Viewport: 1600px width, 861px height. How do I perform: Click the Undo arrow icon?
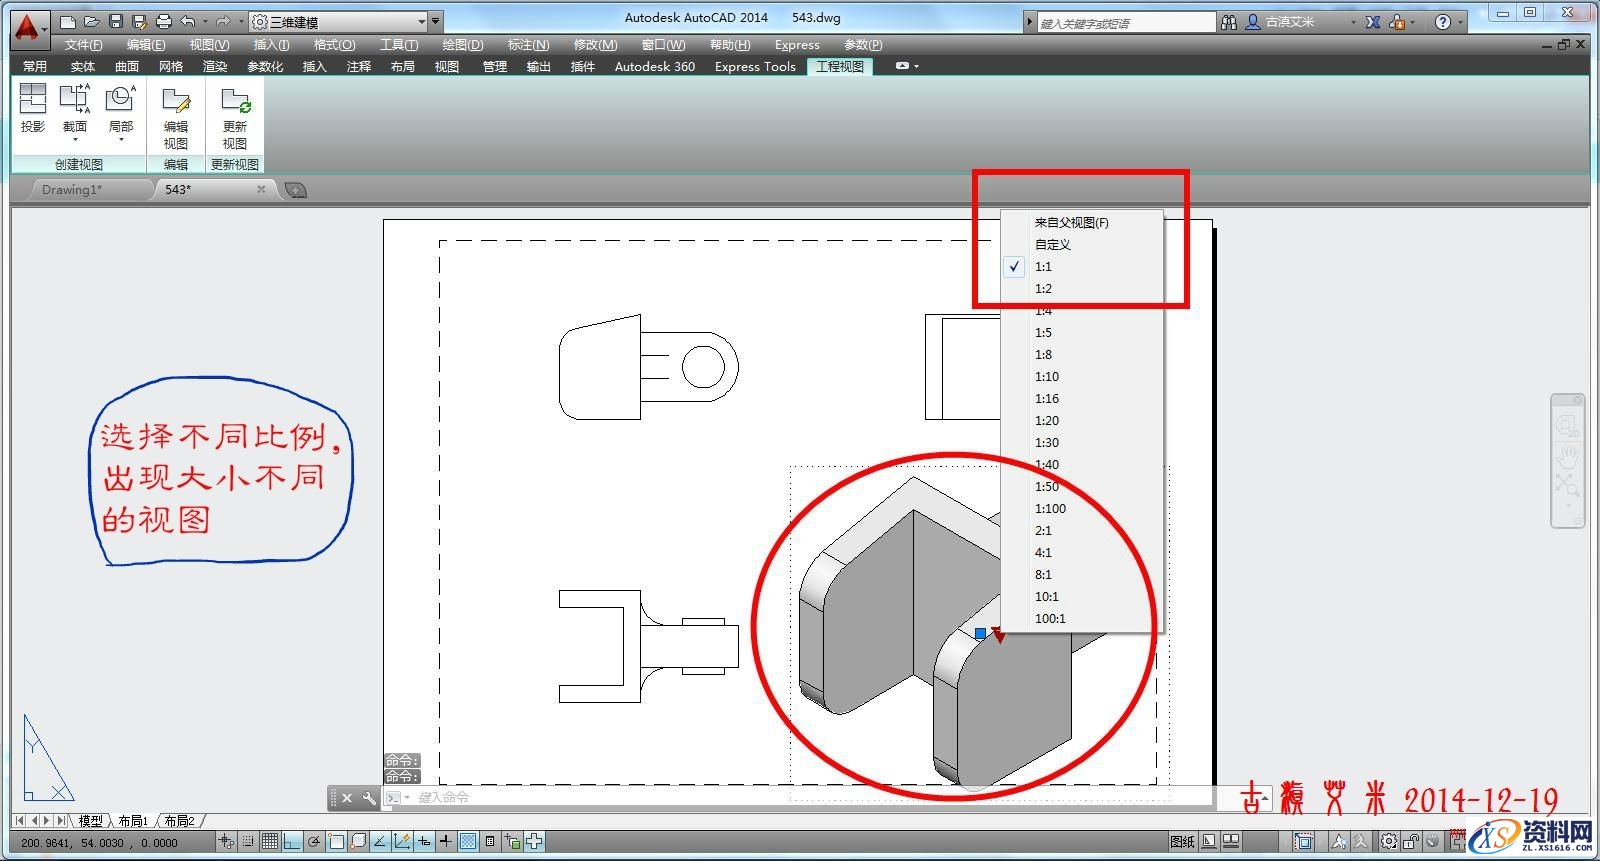(187, 21)
